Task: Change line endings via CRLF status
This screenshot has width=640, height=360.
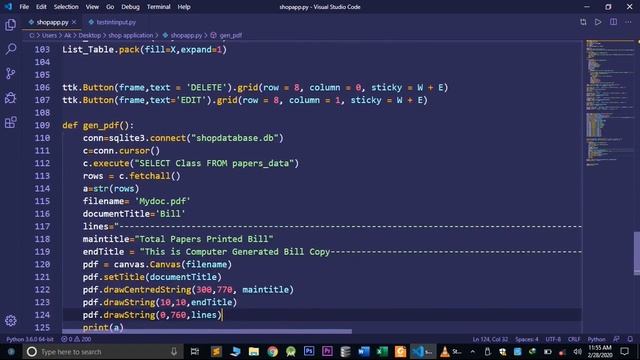Action: [574, 339]
